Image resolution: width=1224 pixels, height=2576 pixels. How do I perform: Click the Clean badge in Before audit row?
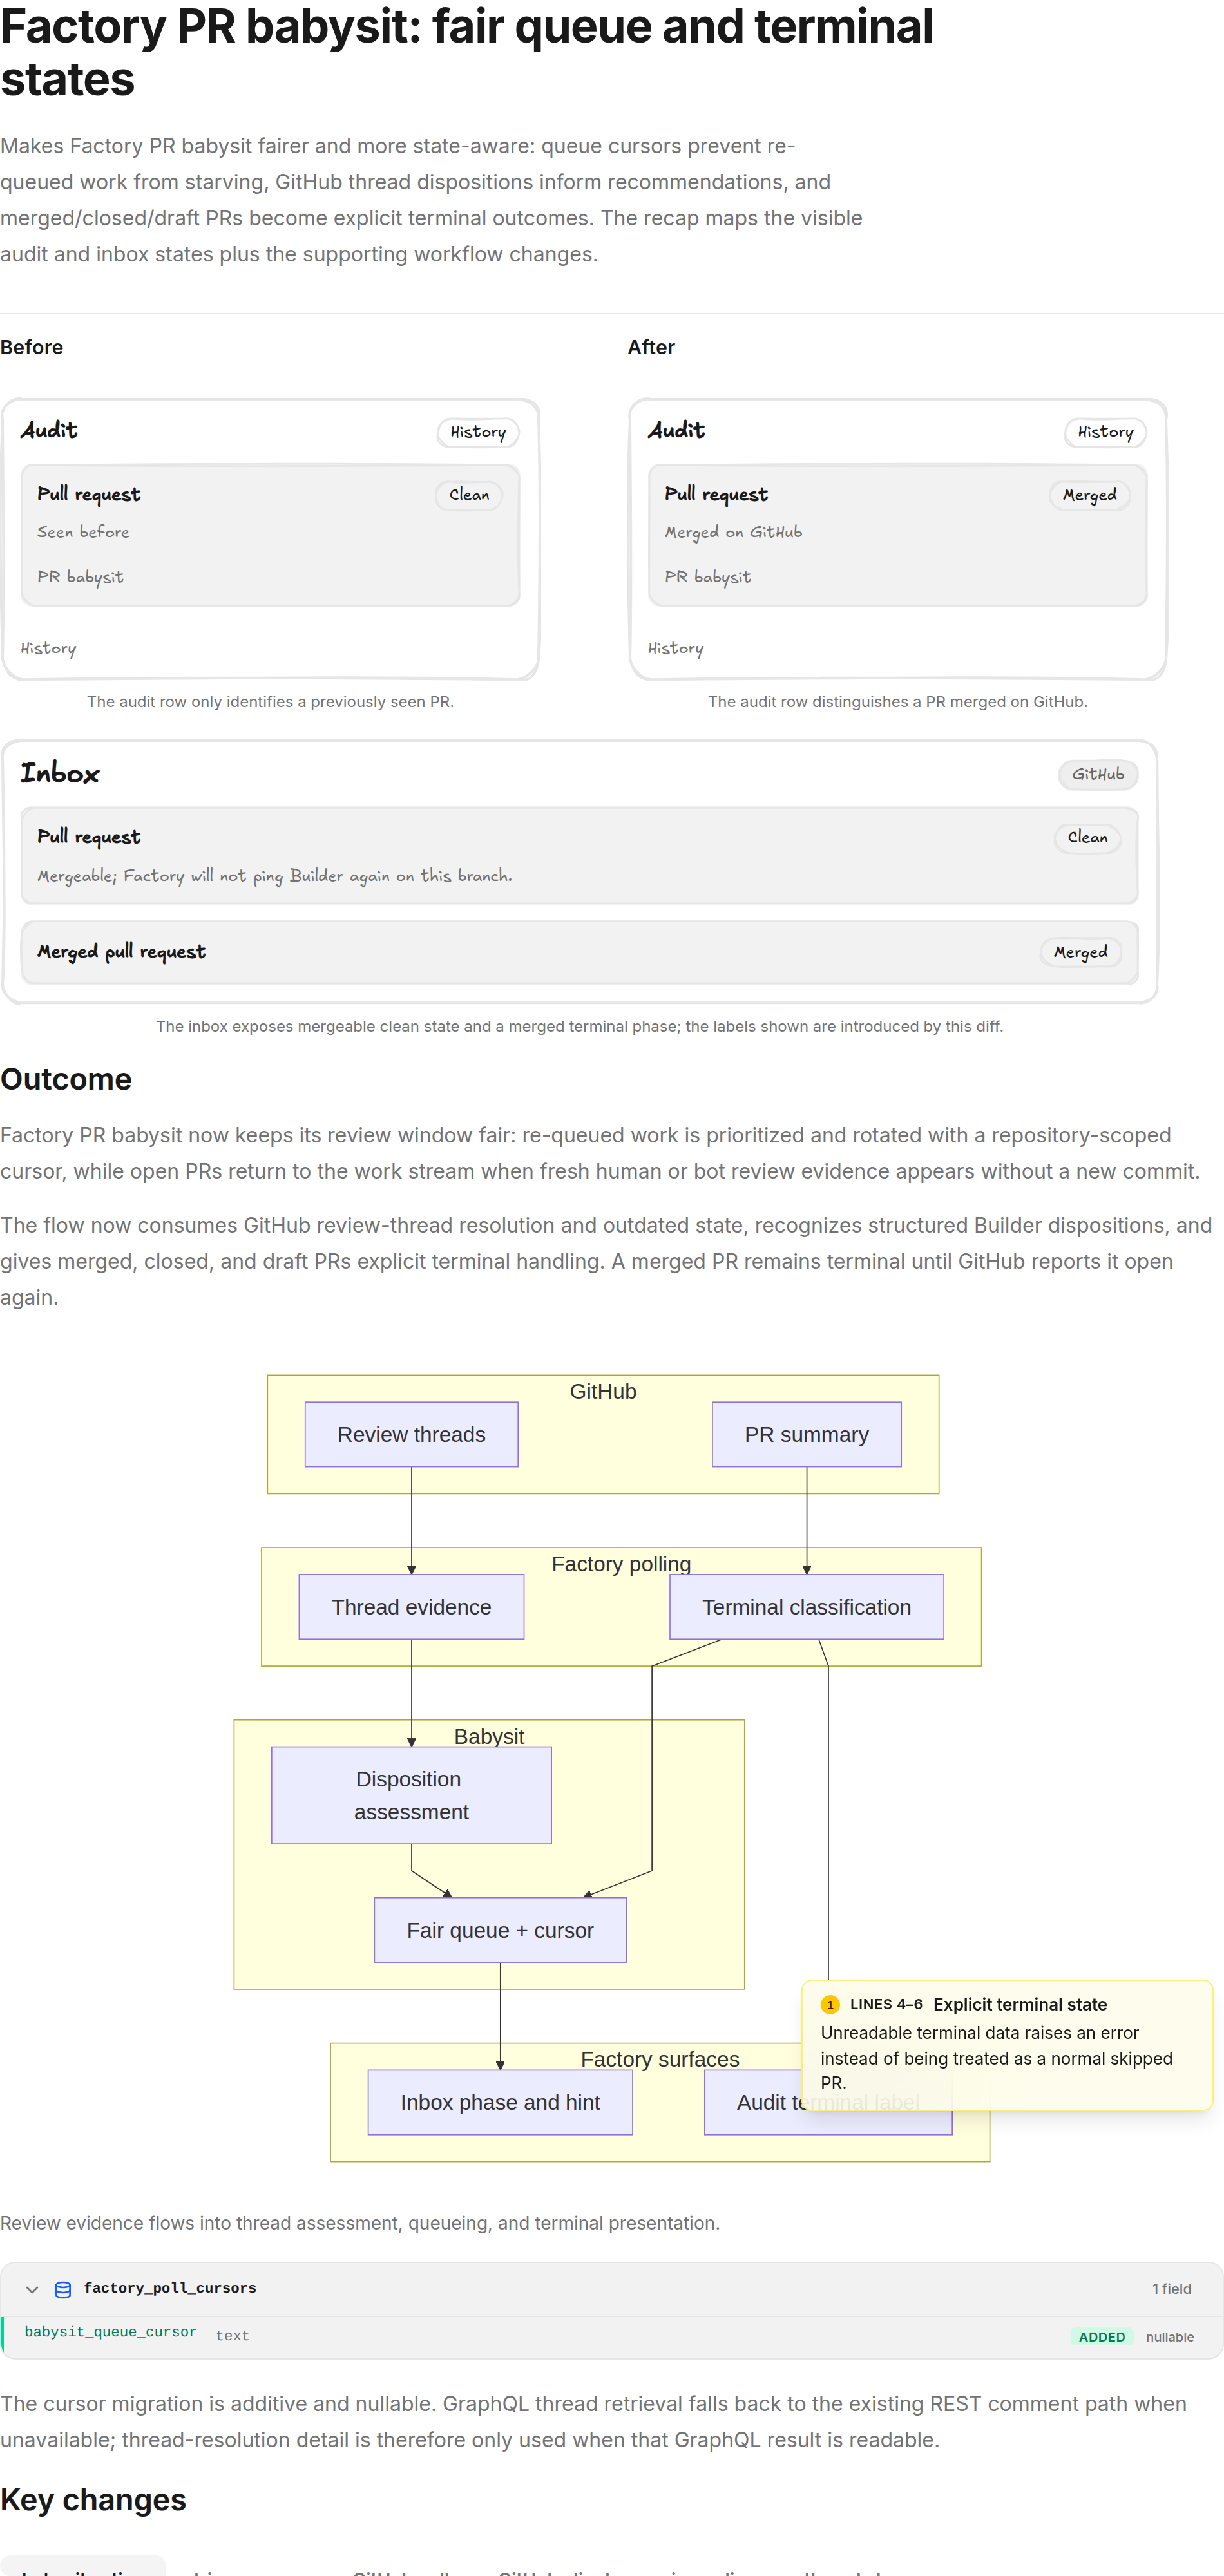click(x=469, y=495)
